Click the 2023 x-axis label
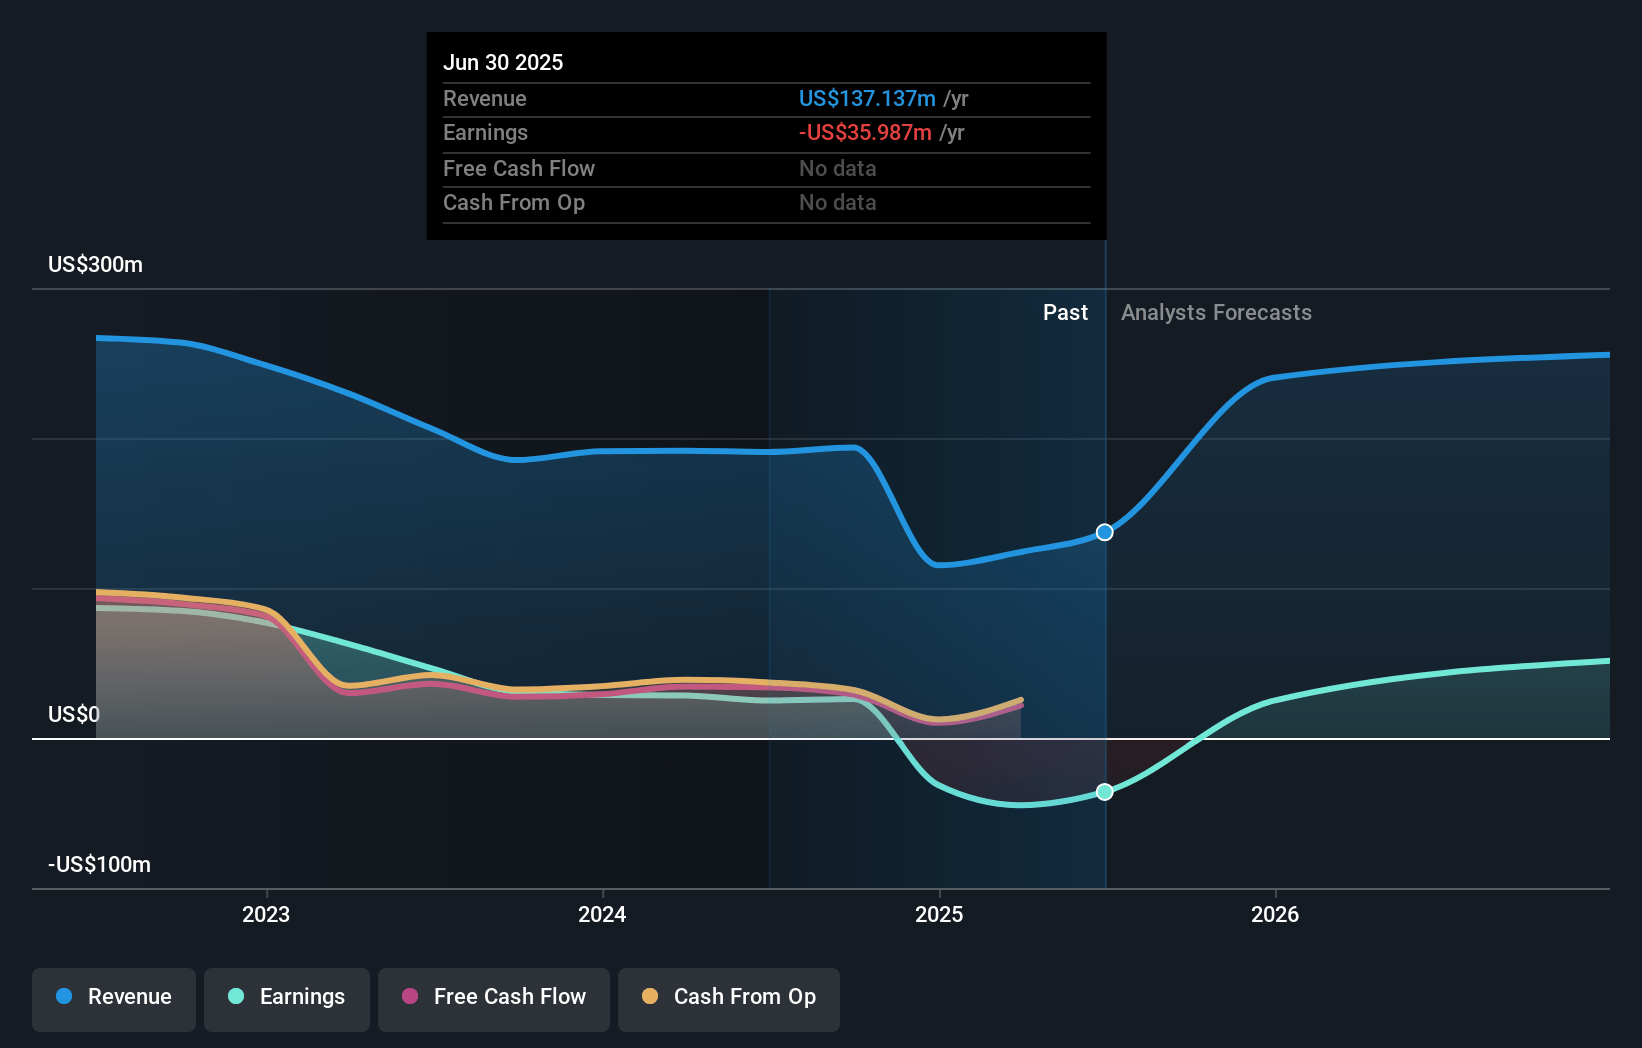 pos(266,914)
